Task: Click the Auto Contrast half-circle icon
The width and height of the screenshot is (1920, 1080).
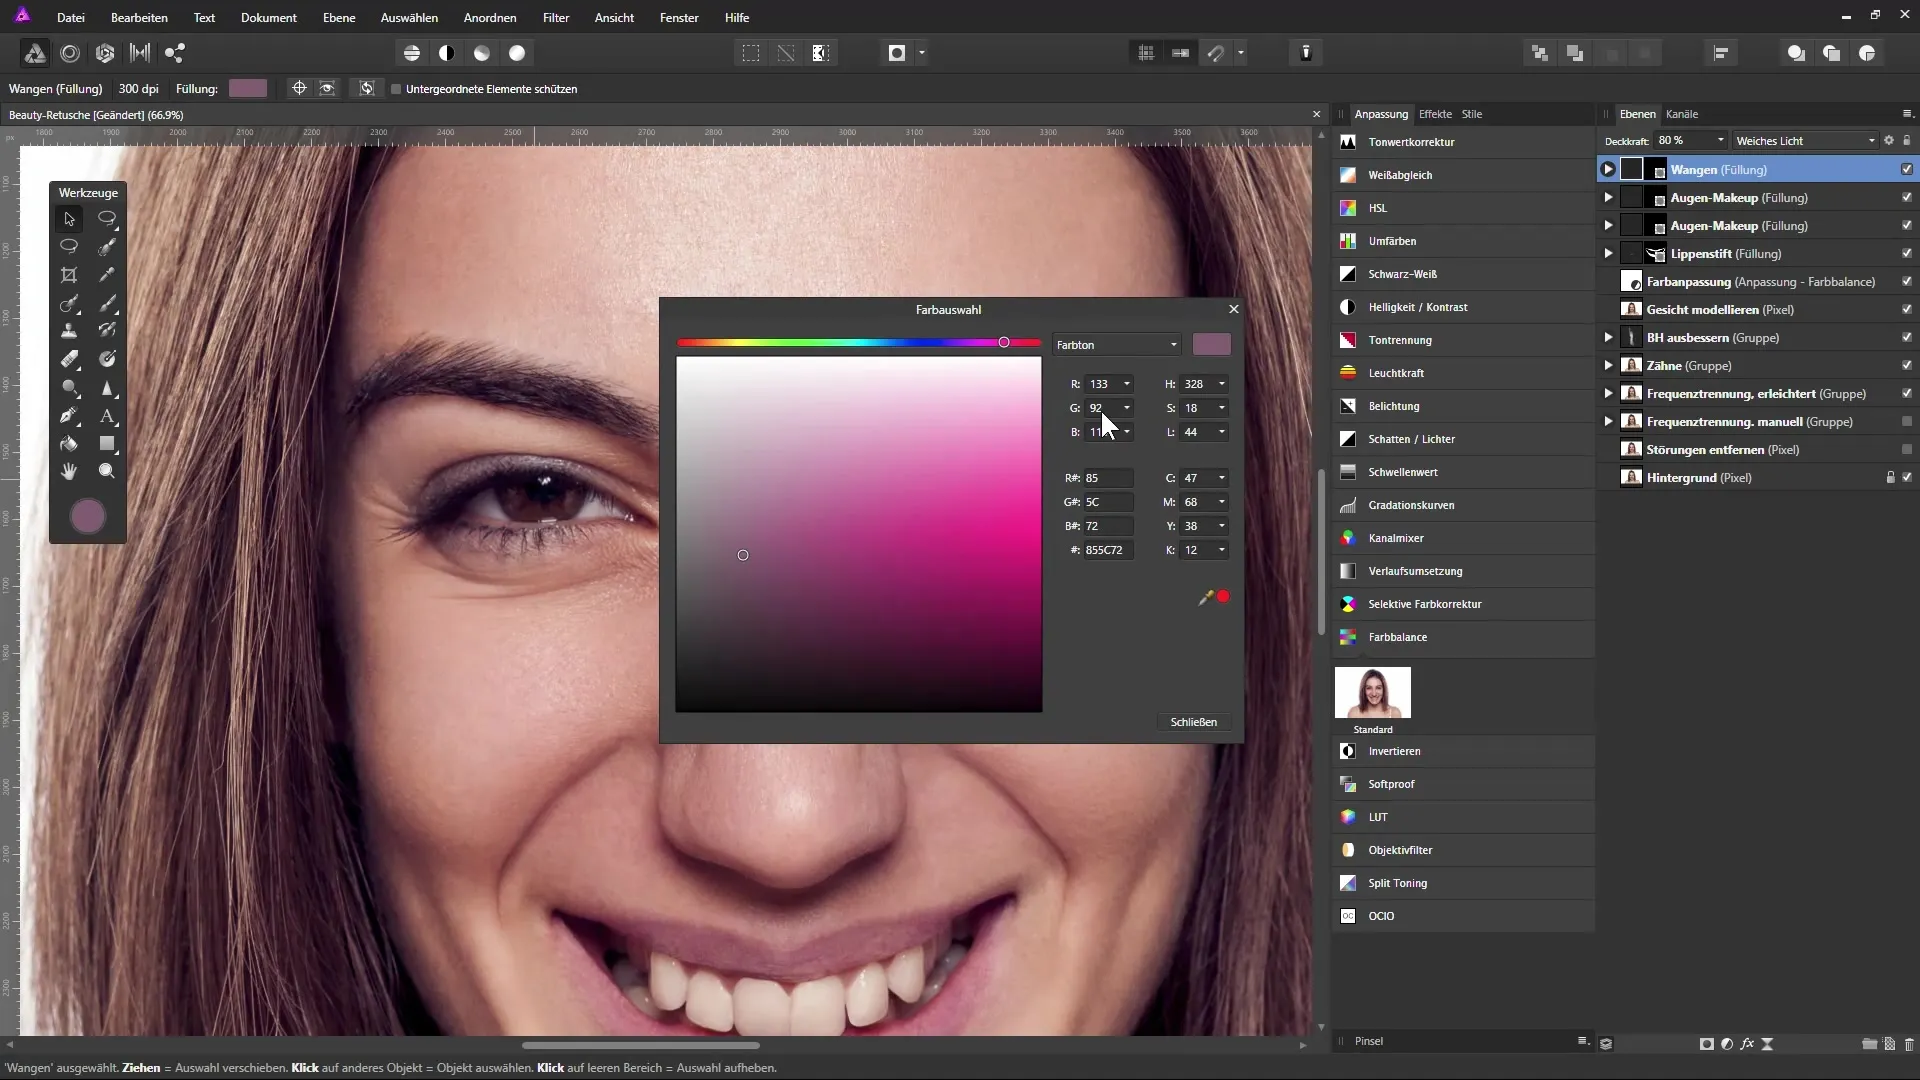Action: coord(447,53)
